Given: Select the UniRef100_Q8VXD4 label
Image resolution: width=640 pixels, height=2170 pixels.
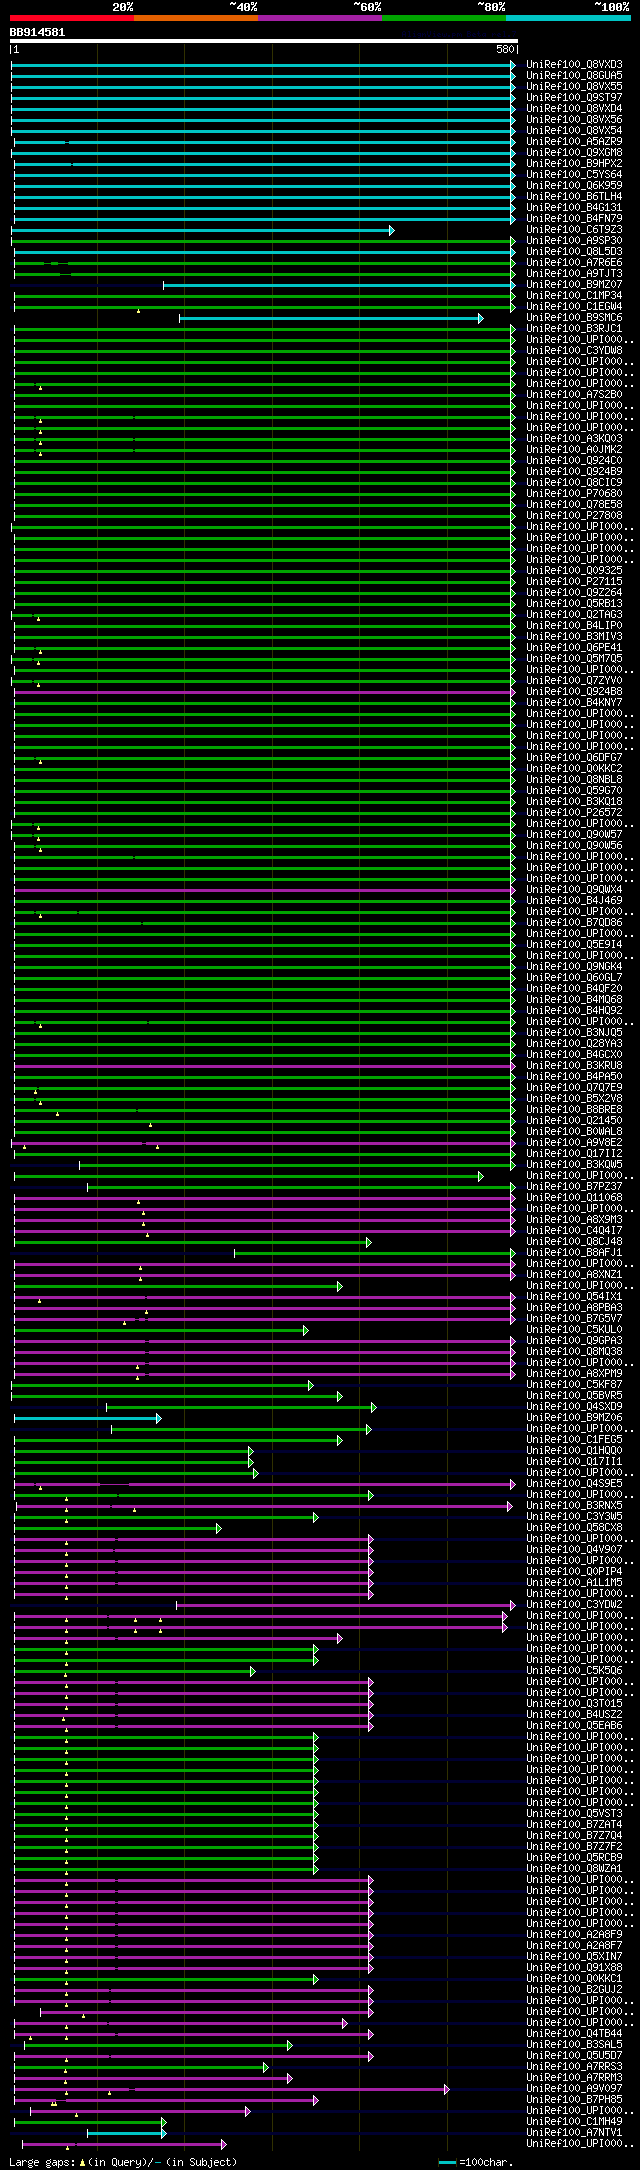Looking at the screenshot, I should coord(574,109).
